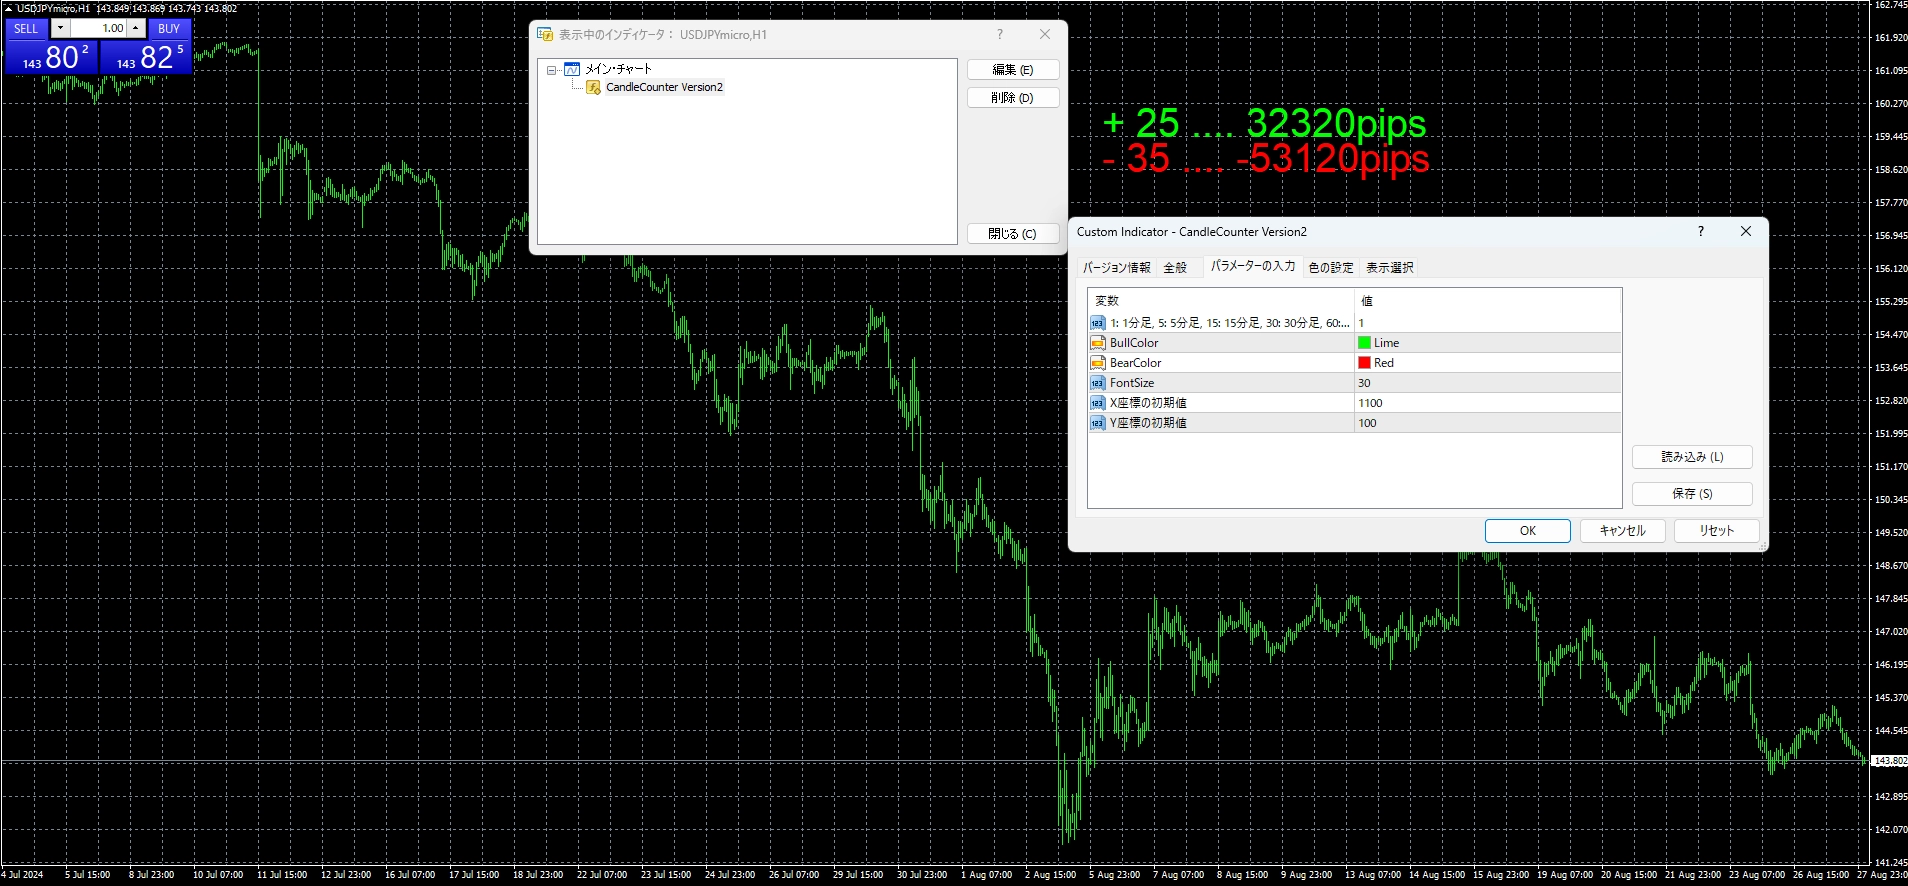Viewport: 1908px width, 886px height.
Task: Click the Y座標の初期値 variable icon
Action: pyautogui.click(x=1098, y=423)
